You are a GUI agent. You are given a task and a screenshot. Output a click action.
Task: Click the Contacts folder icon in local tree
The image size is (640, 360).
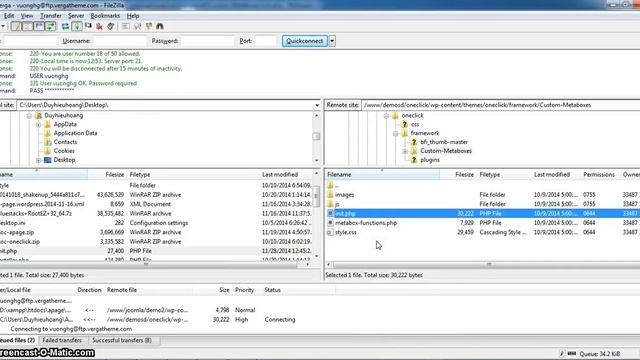47,142
